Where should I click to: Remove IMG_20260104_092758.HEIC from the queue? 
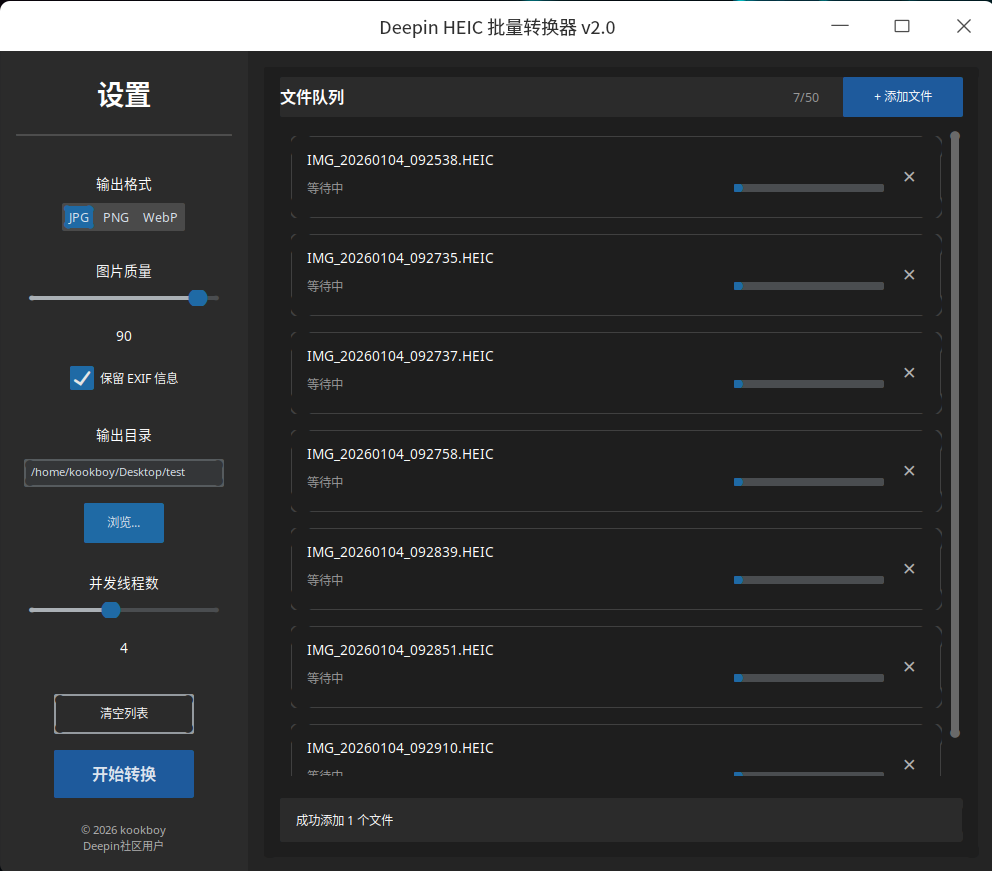909,471
